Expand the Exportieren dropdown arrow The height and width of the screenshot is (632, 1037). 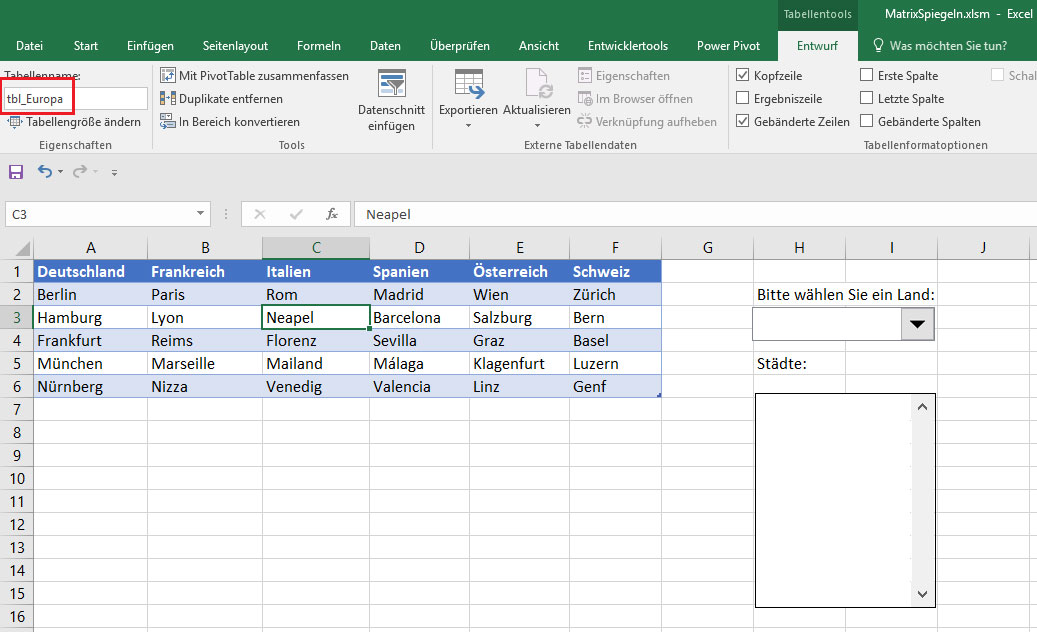point(468,126)
